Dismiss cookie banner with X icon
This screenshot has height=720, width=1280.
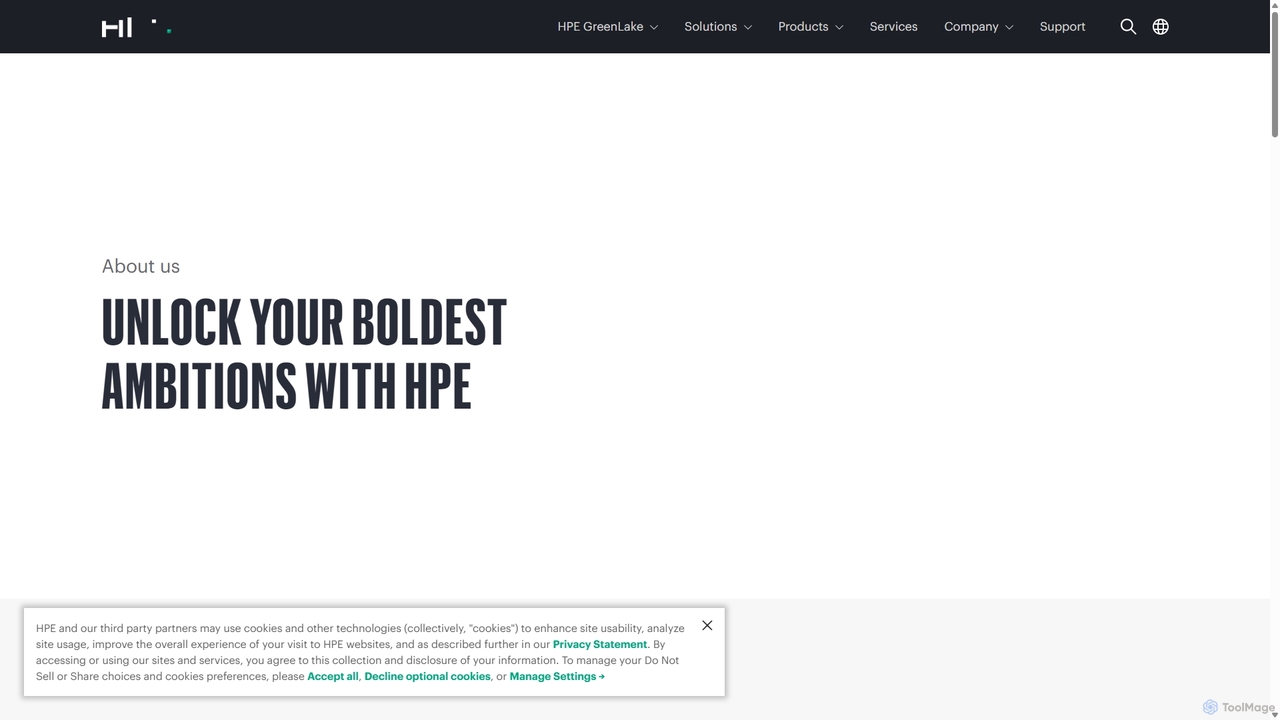click(707, 625)
